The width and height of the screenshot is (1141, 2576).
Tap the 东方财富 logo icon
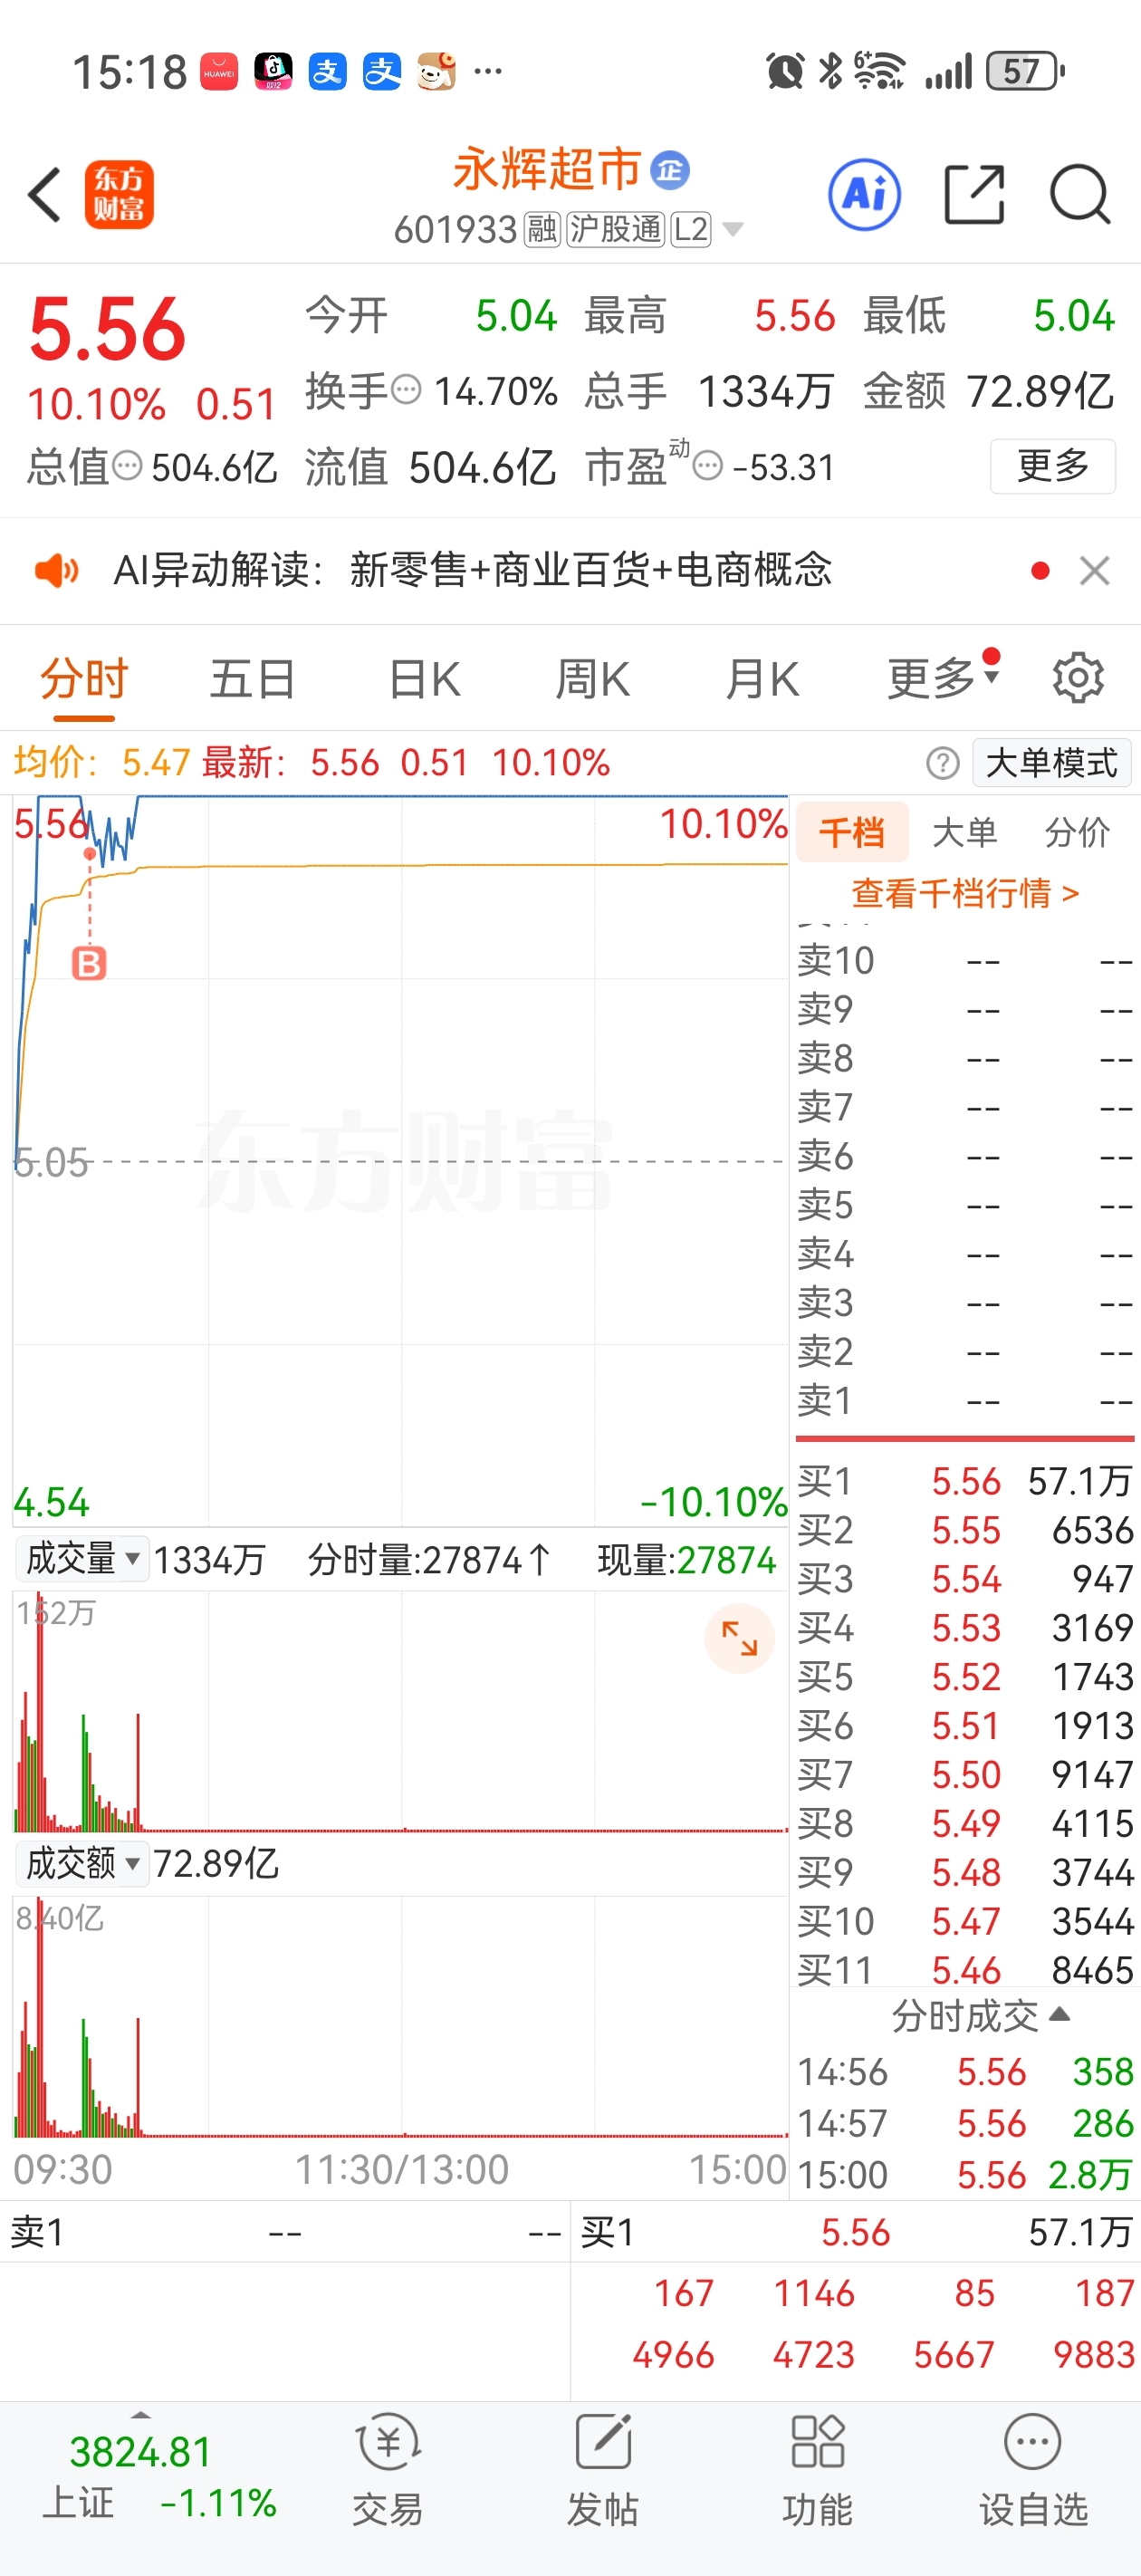pyautogui.click(x=119, y=194)
